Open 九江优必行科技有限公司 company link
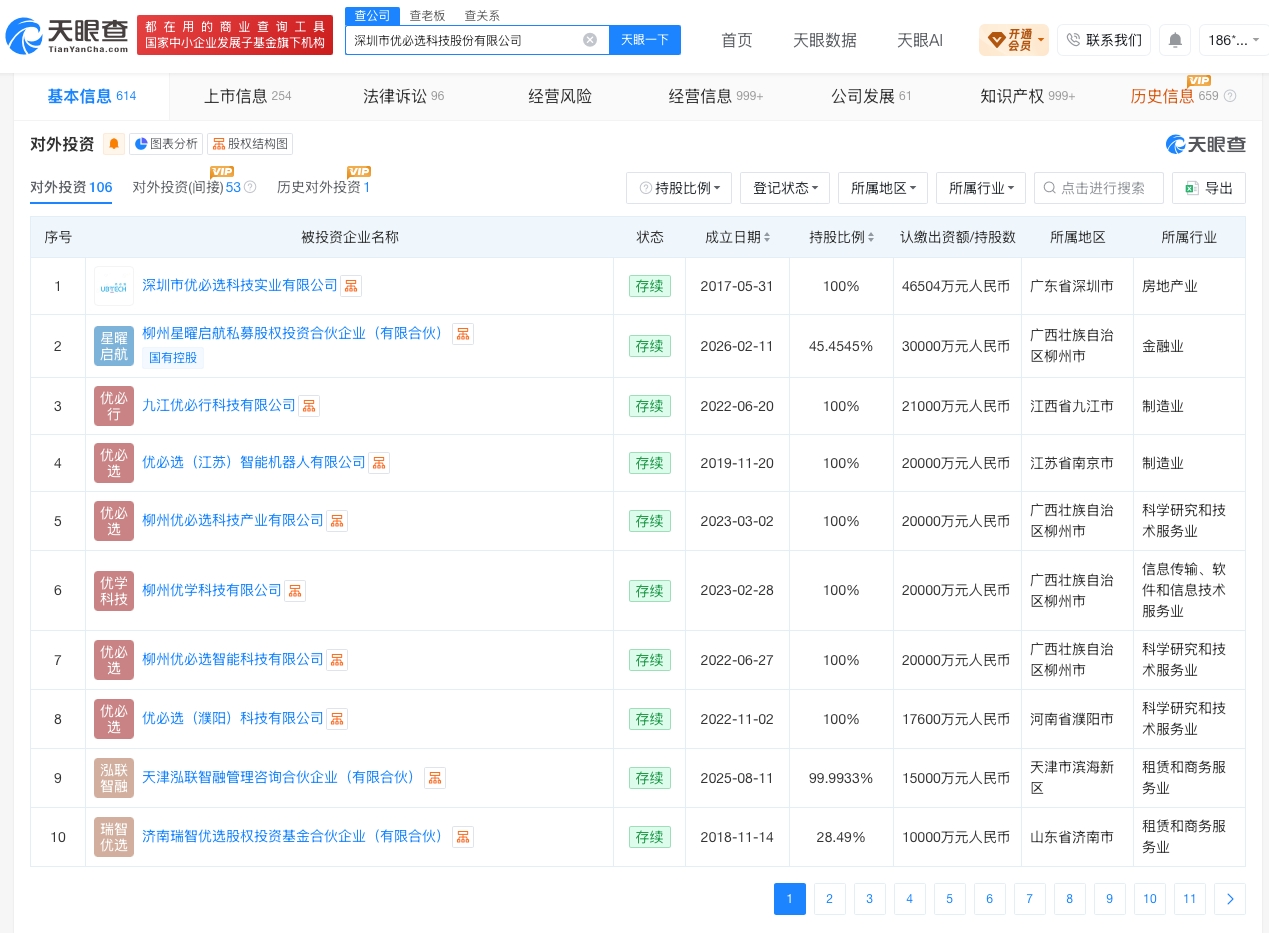This screenshot has height=933, width=1269. point(219,406)
